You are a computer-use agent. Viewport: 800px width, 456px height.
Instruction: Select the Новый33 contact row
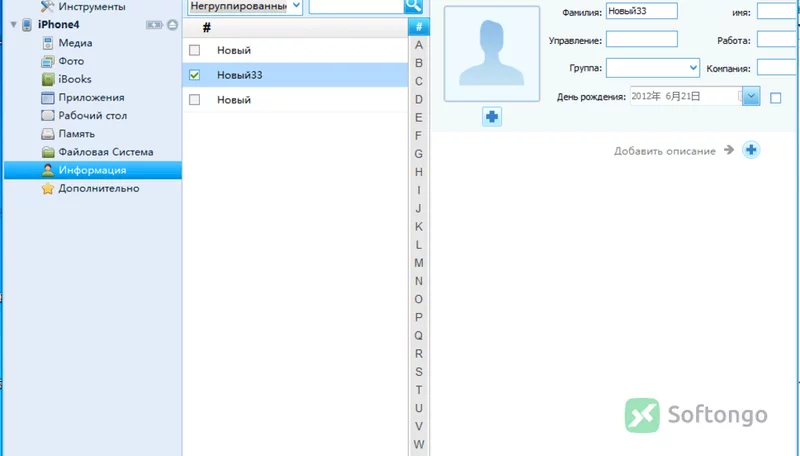(x=295, y=75)
